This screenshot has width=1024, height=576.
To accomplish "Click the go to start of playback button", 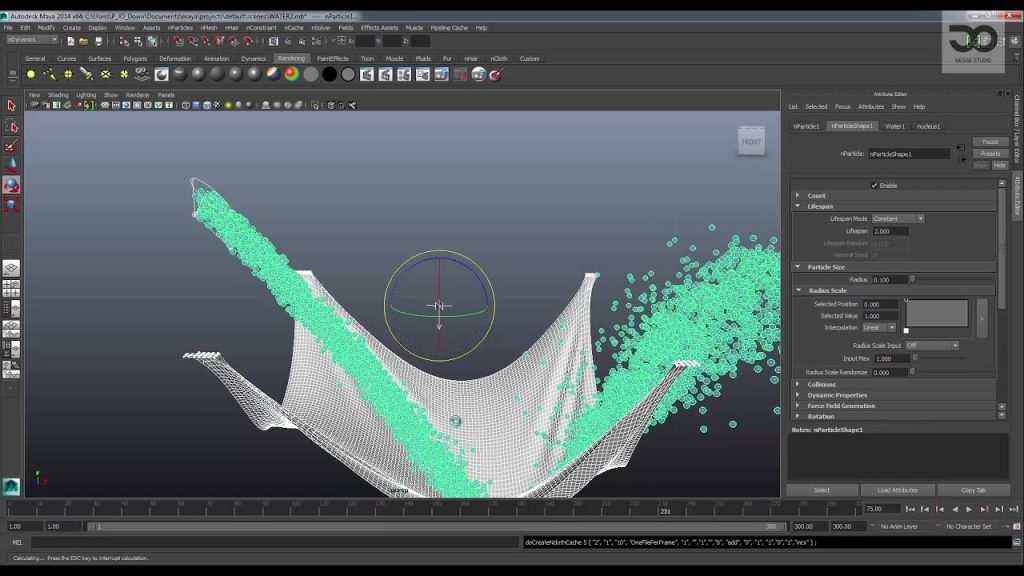I will (910, 509).
